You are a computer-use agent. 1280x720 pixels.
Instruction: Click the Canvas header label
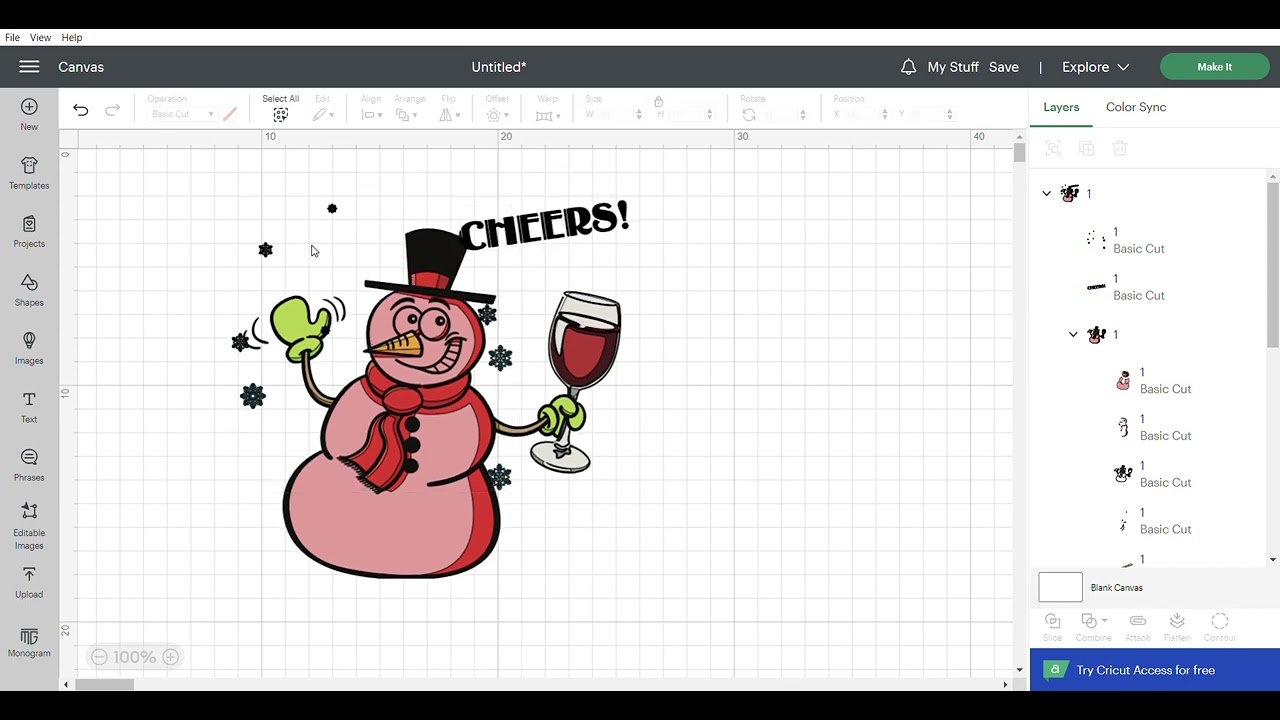coord(81,67)
